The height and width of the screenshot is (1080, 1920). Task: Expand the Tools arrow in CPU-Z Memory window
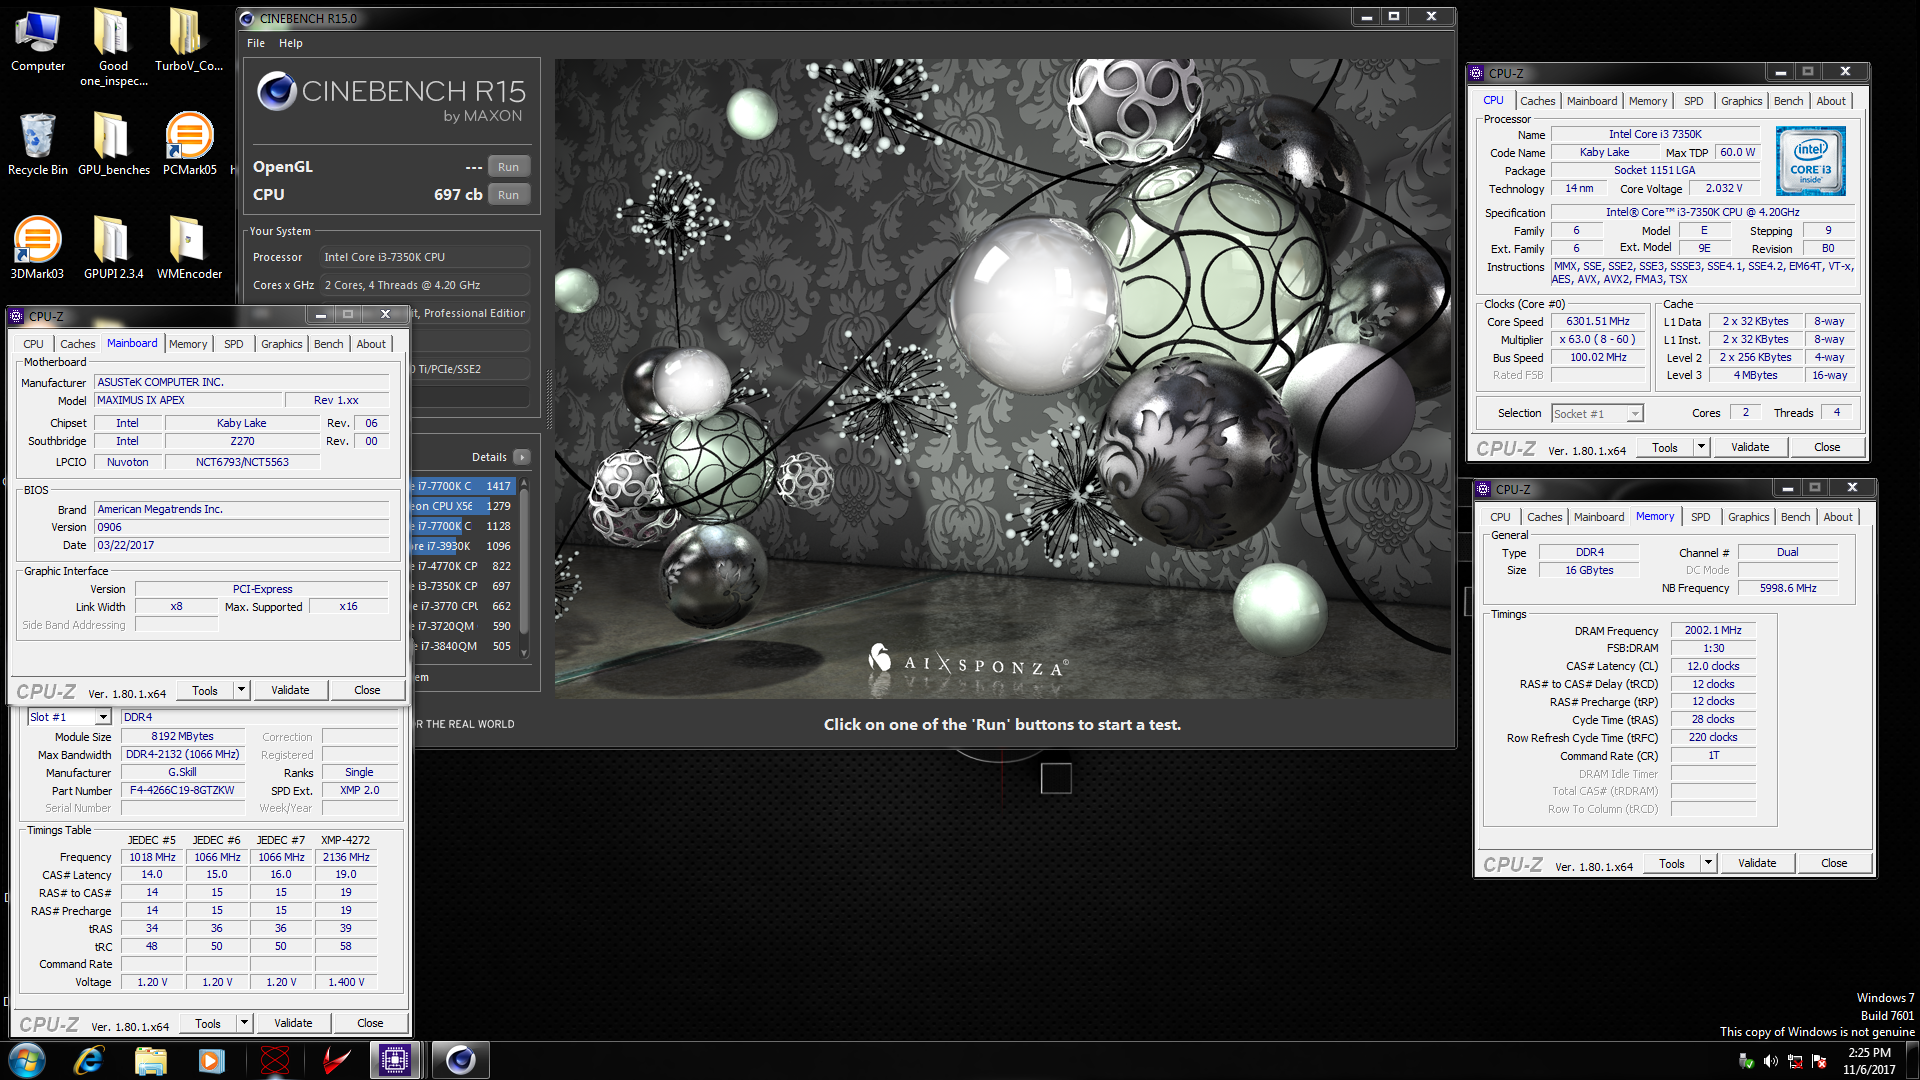pyautogui.click(x=1708, y=863)
